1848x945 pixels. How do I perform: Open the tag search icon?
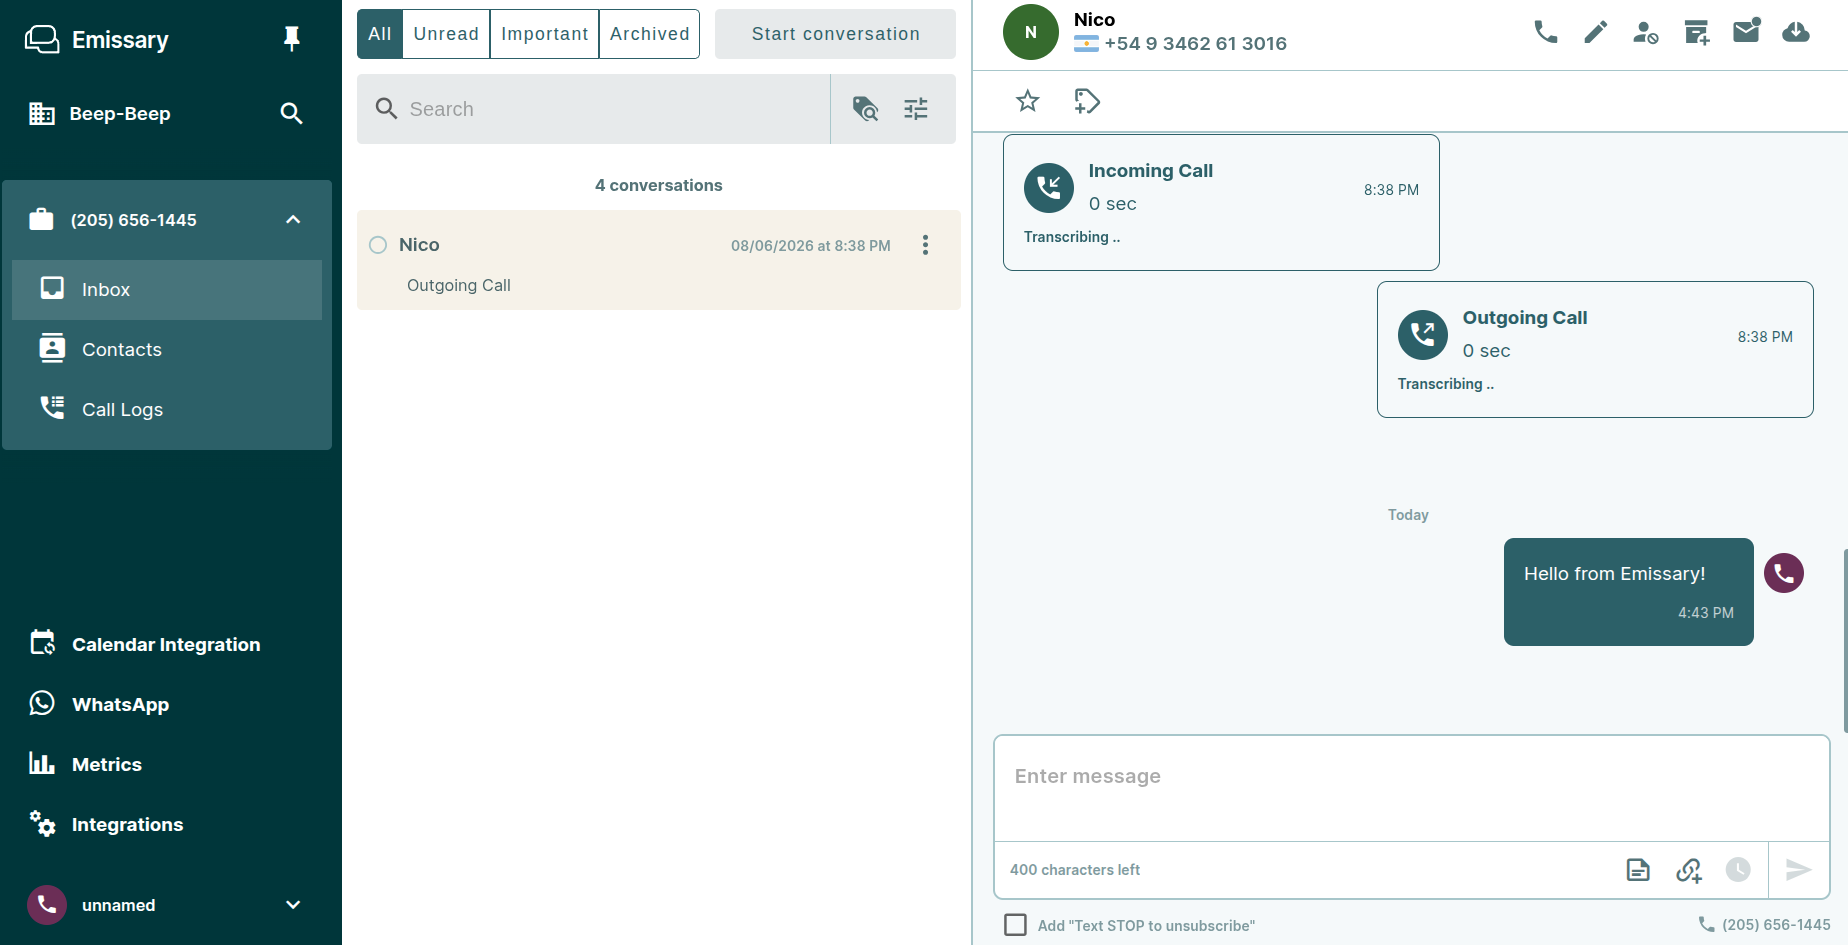click(x=865, y=108)
